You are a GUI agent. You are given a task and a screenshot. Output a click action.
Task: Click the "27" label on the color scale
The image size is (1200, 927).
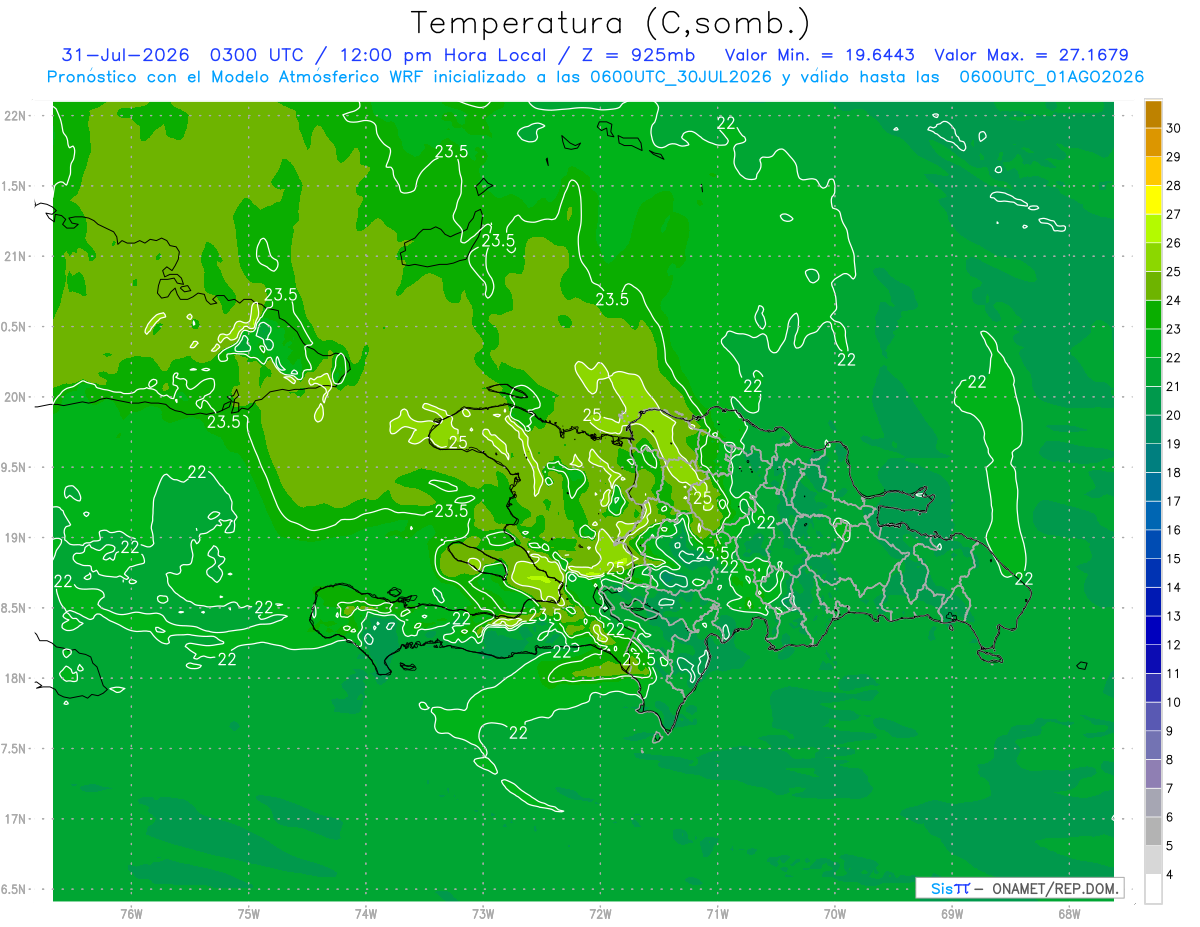point(1174,214)
